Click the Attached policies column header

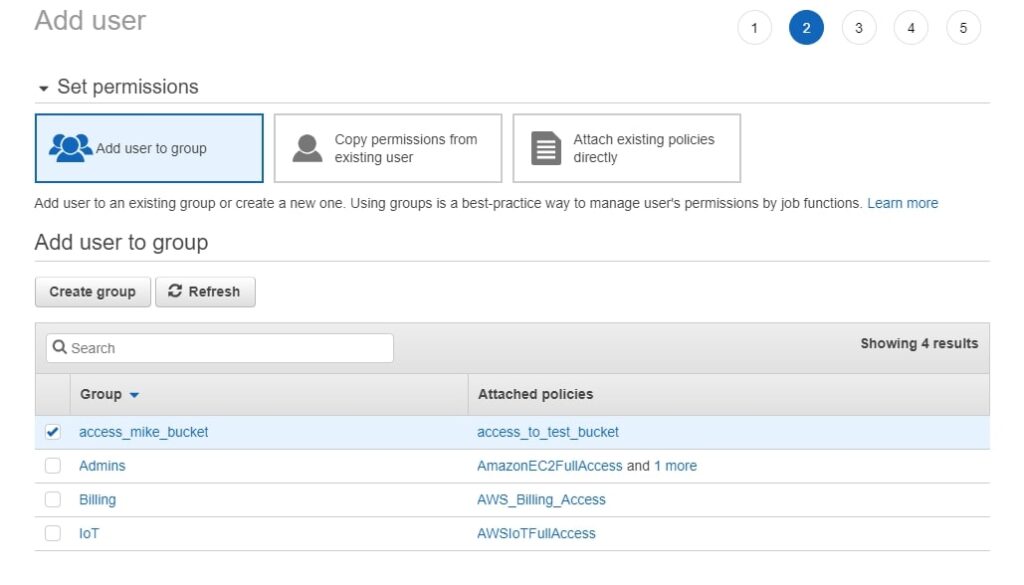click(536, 394)
